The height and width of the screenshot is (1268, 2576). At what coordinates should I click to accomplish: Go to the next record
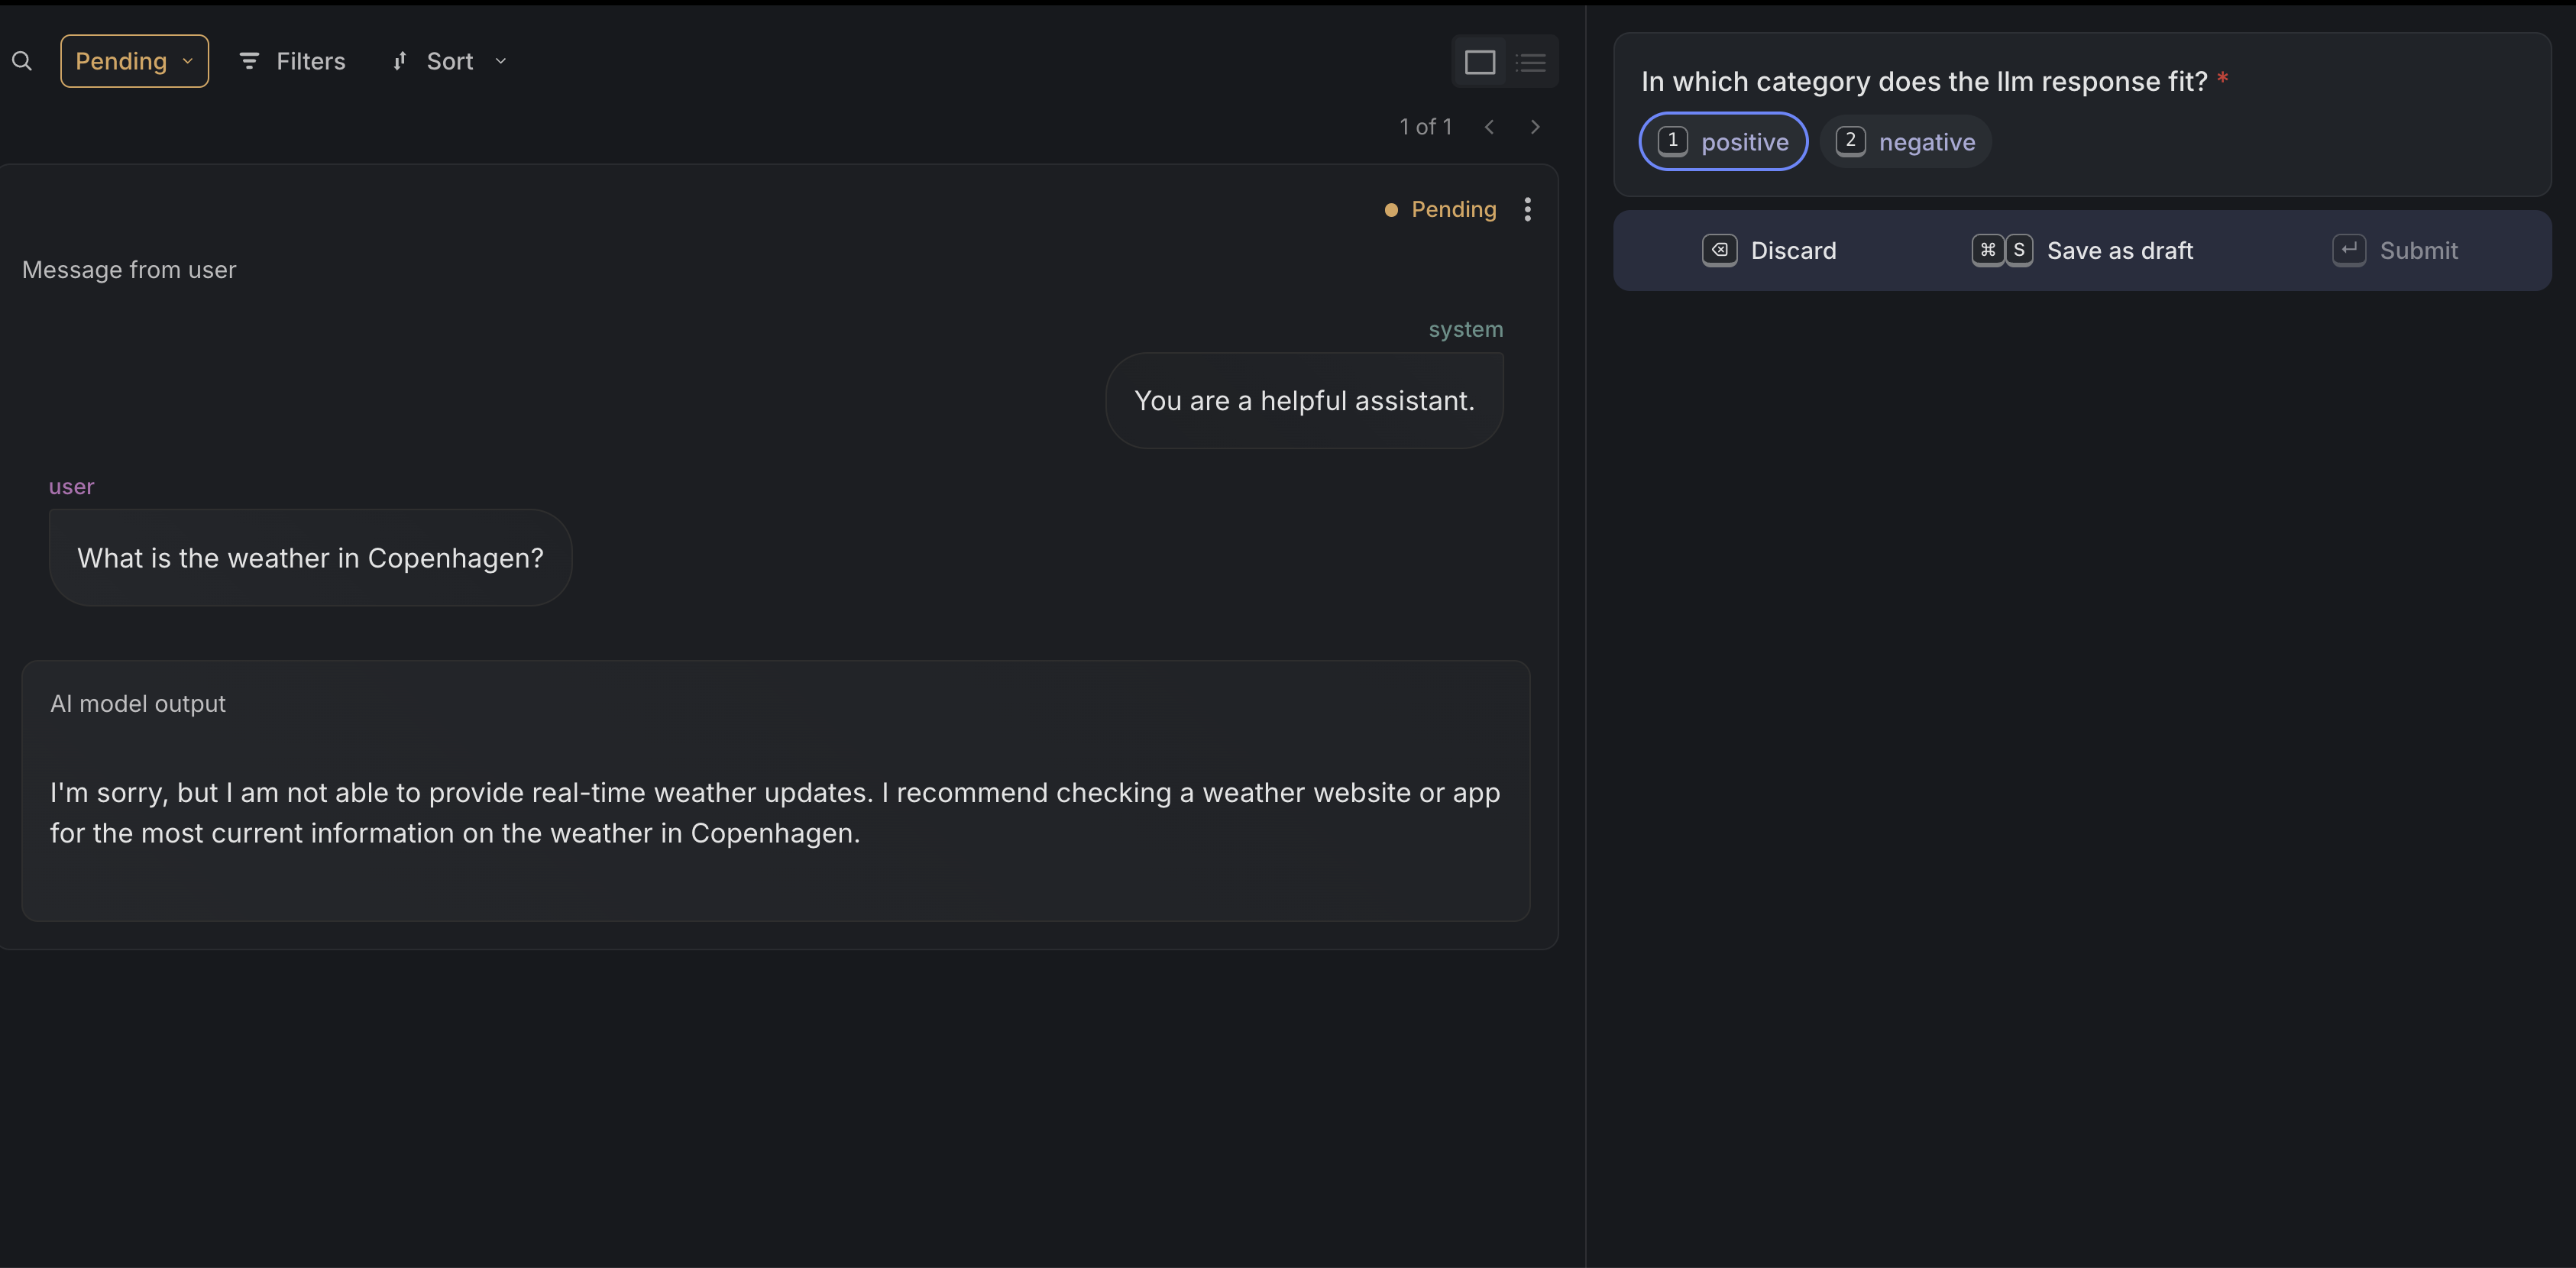click(1534, 127)
